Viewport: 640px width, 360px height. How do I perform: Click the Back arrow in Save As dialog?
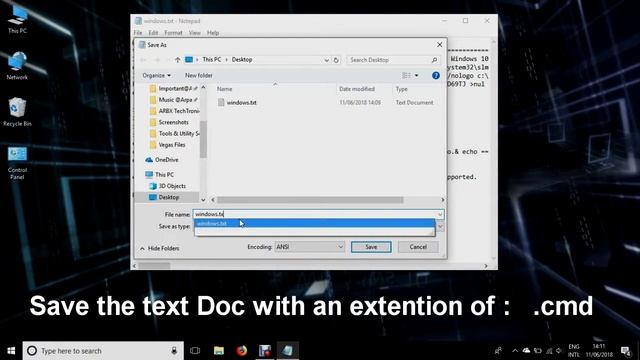[x=143, y=60]
